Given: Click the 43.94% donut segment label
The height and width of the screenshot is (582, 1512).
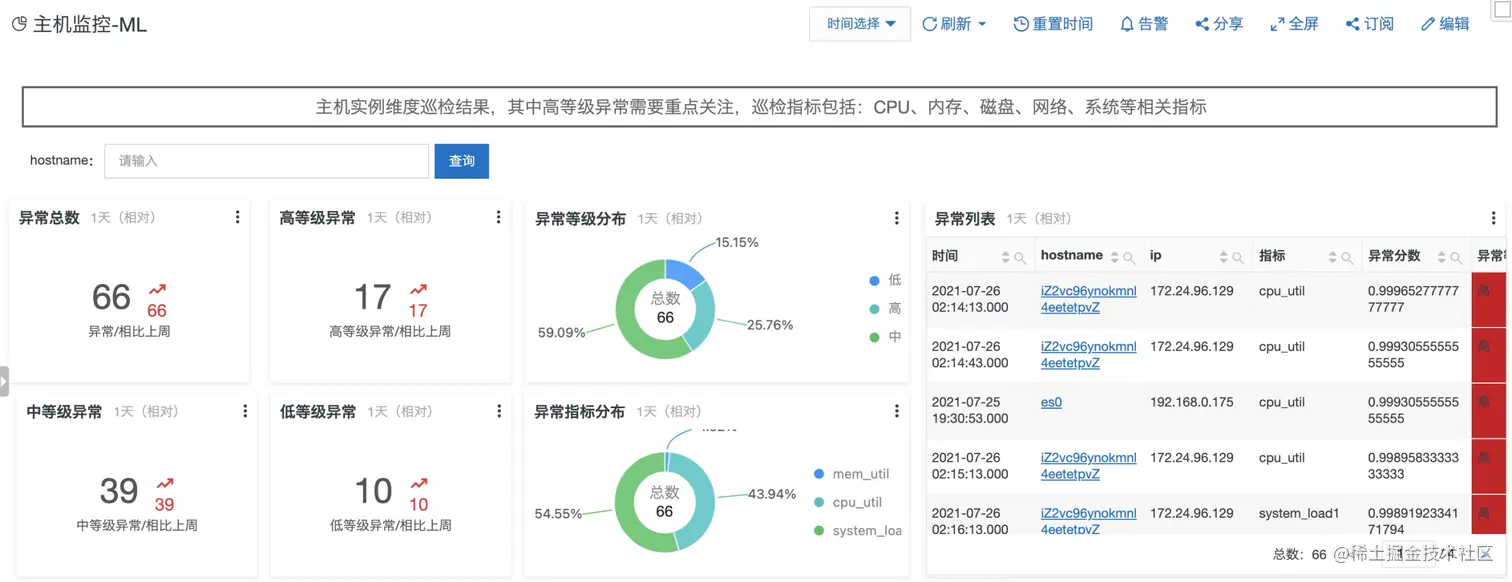Looking at the screenshot, I should (772, 494).
